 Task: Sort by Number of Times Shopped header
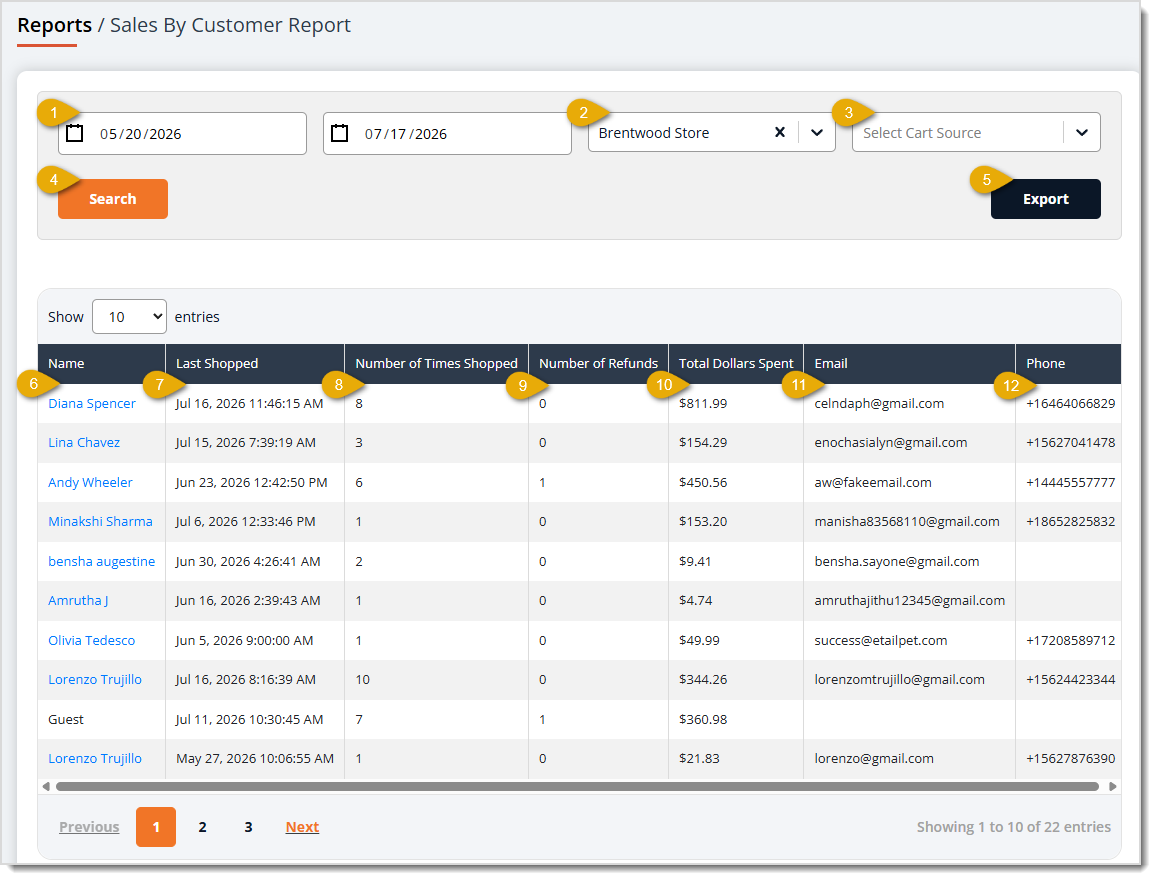tap(436, 363)
